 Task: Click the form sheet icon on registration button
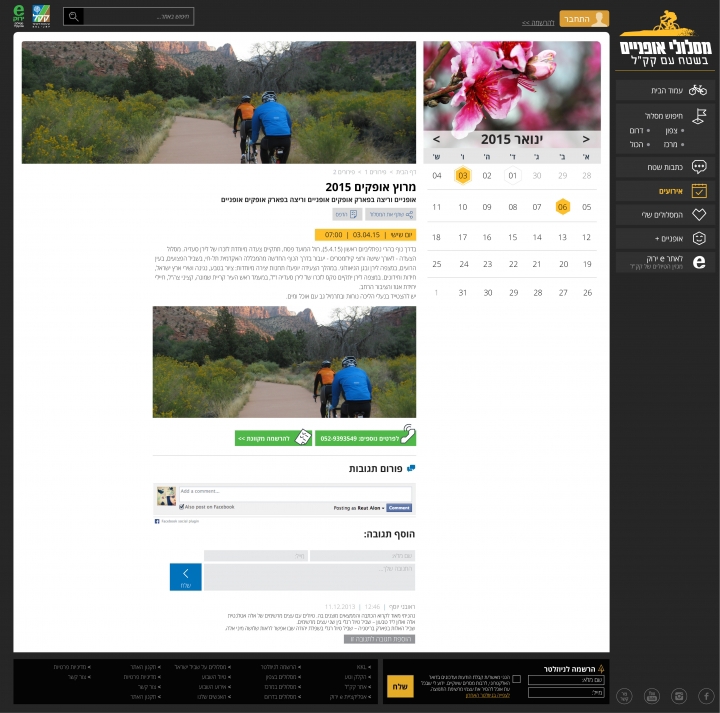pyautogui.click(x=303, y=437)
